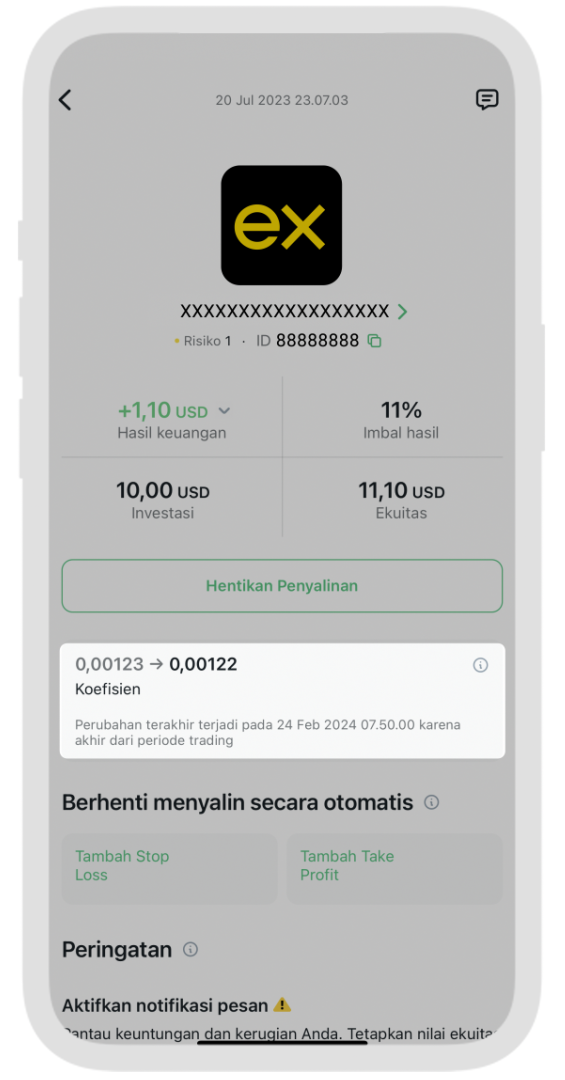Expand the Hasil keuangan dropdown arrow
Image resolution: width=565 pixels, height=1080 pixels.
(x=224, y=411)
